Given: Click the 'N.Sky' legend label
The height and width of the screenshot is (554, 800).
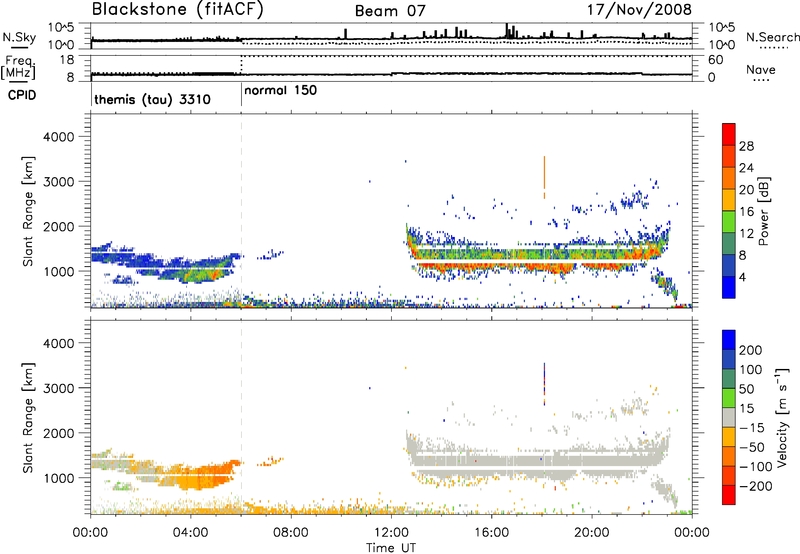Looking at the screenshot, I should tap(19, 37).
